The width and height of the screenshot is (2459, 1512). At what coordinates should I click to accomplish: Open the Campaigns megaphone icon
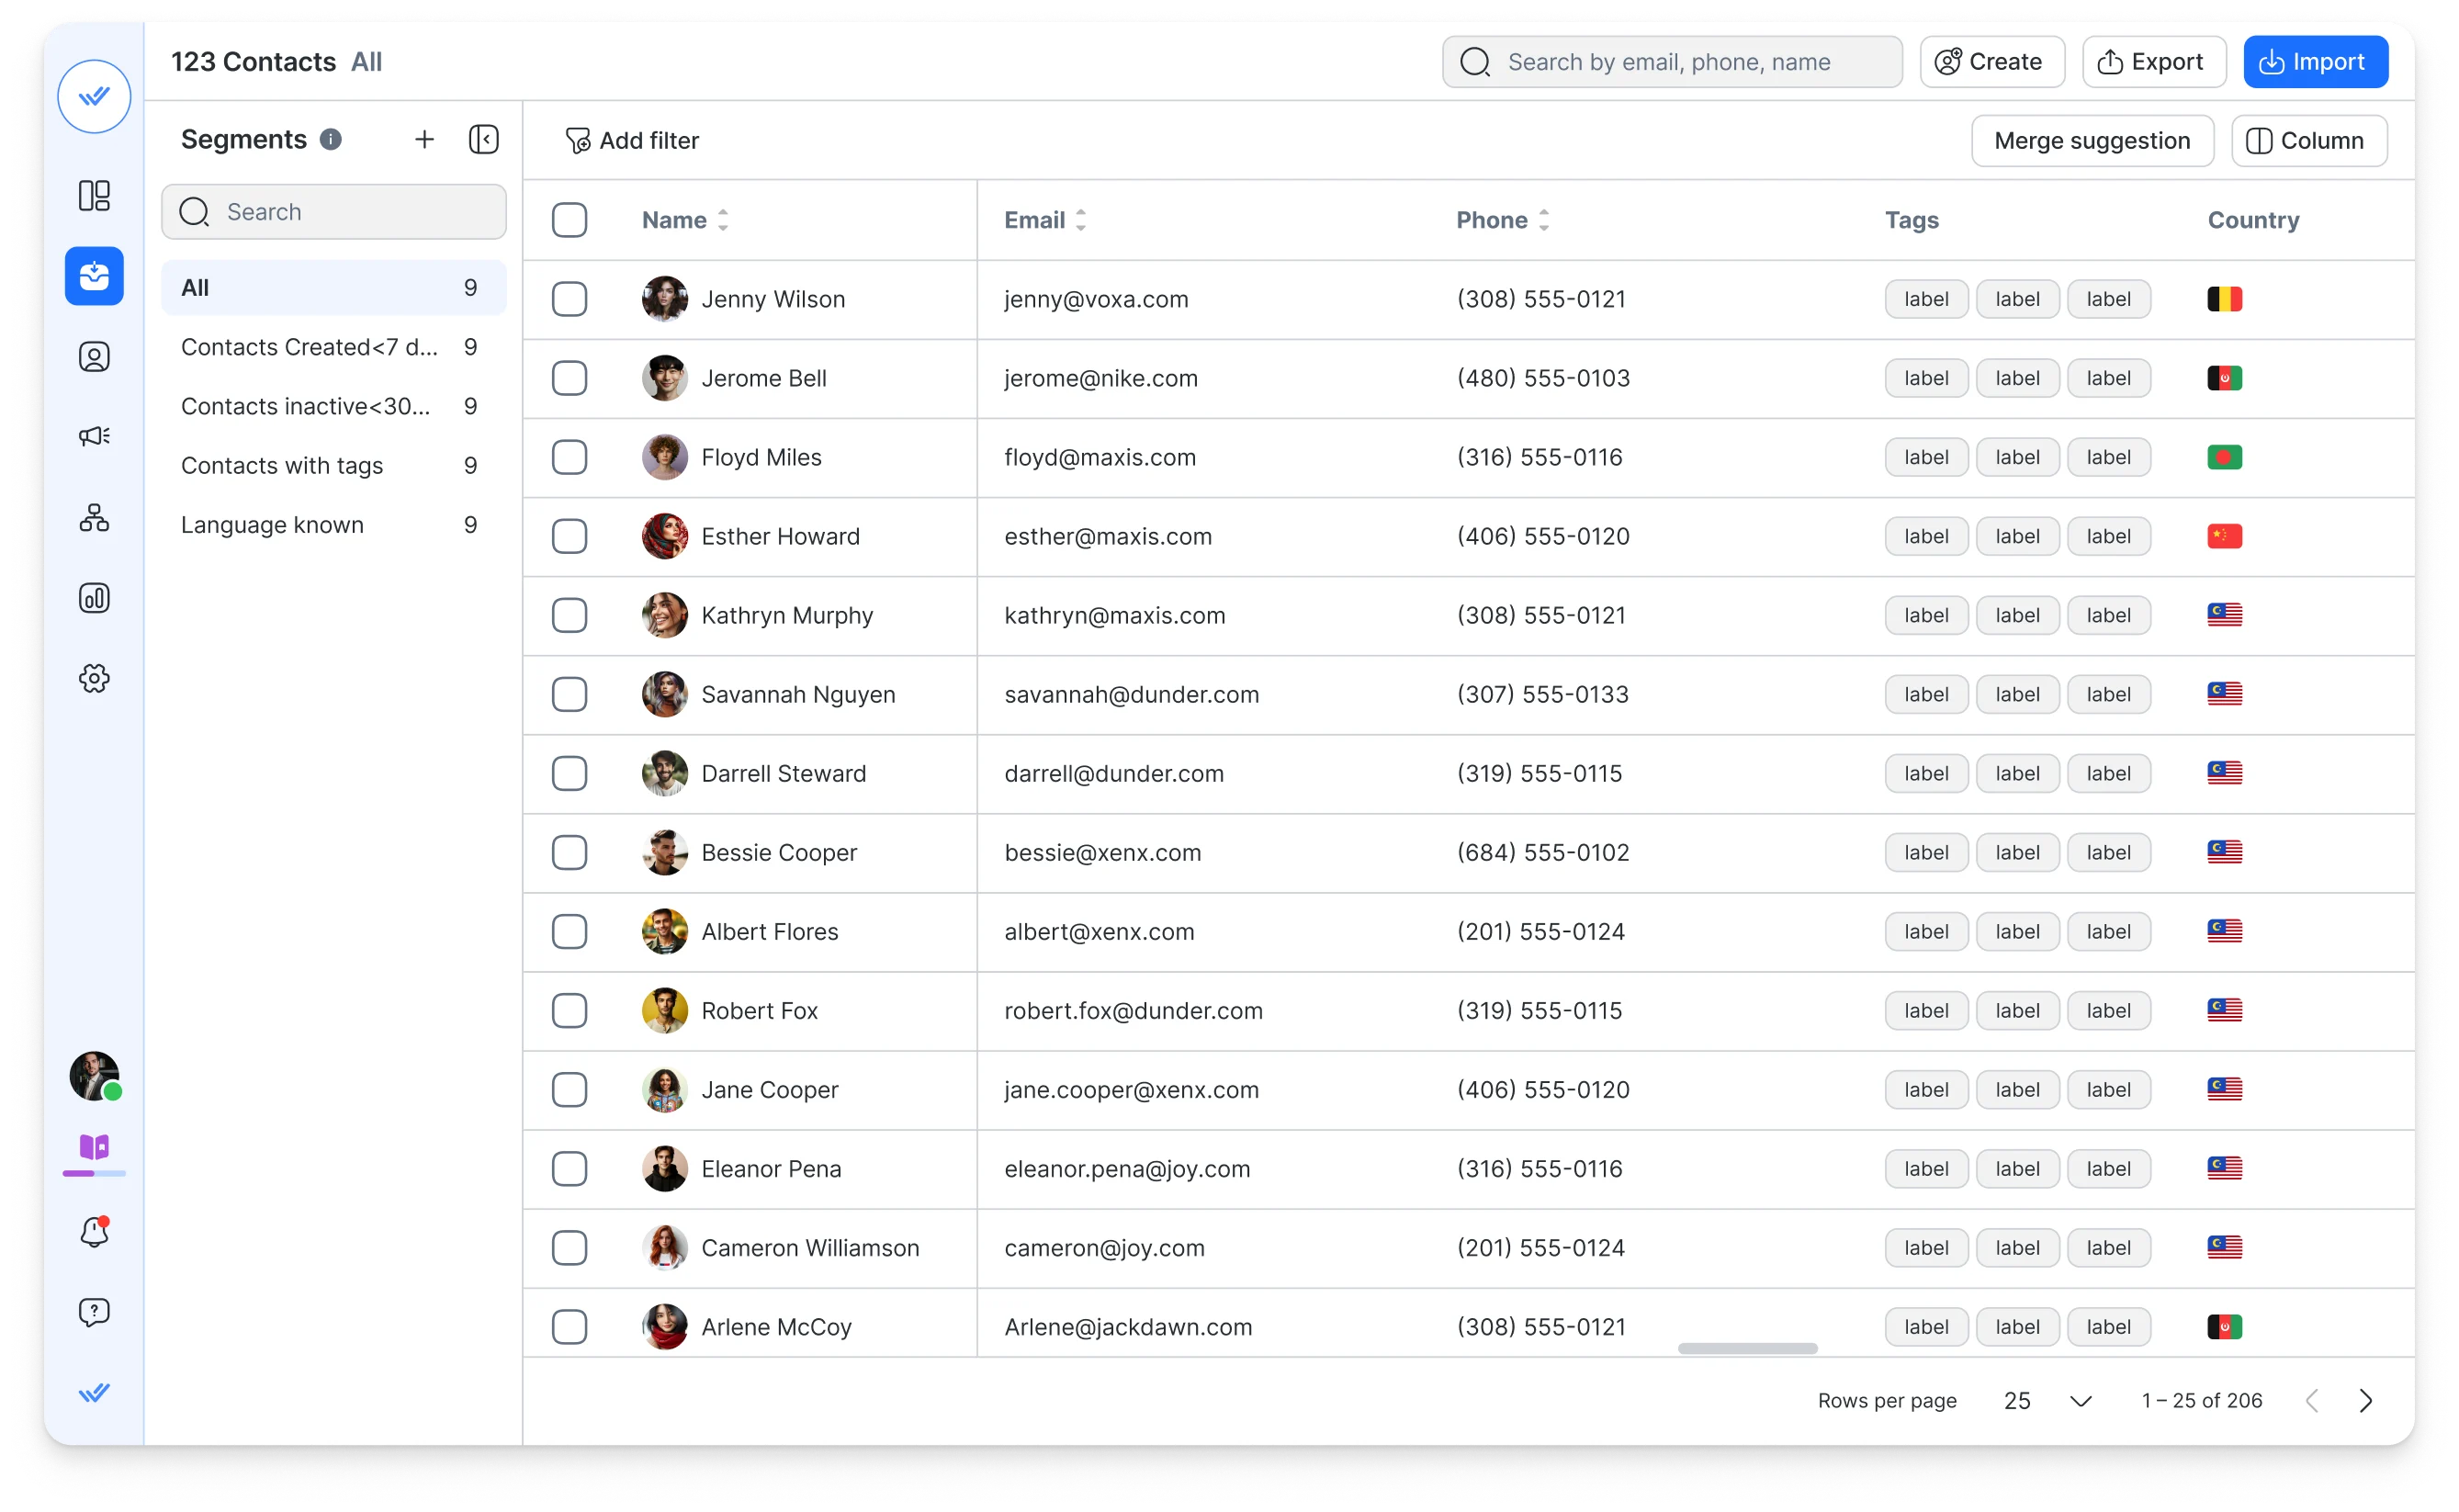94,436
